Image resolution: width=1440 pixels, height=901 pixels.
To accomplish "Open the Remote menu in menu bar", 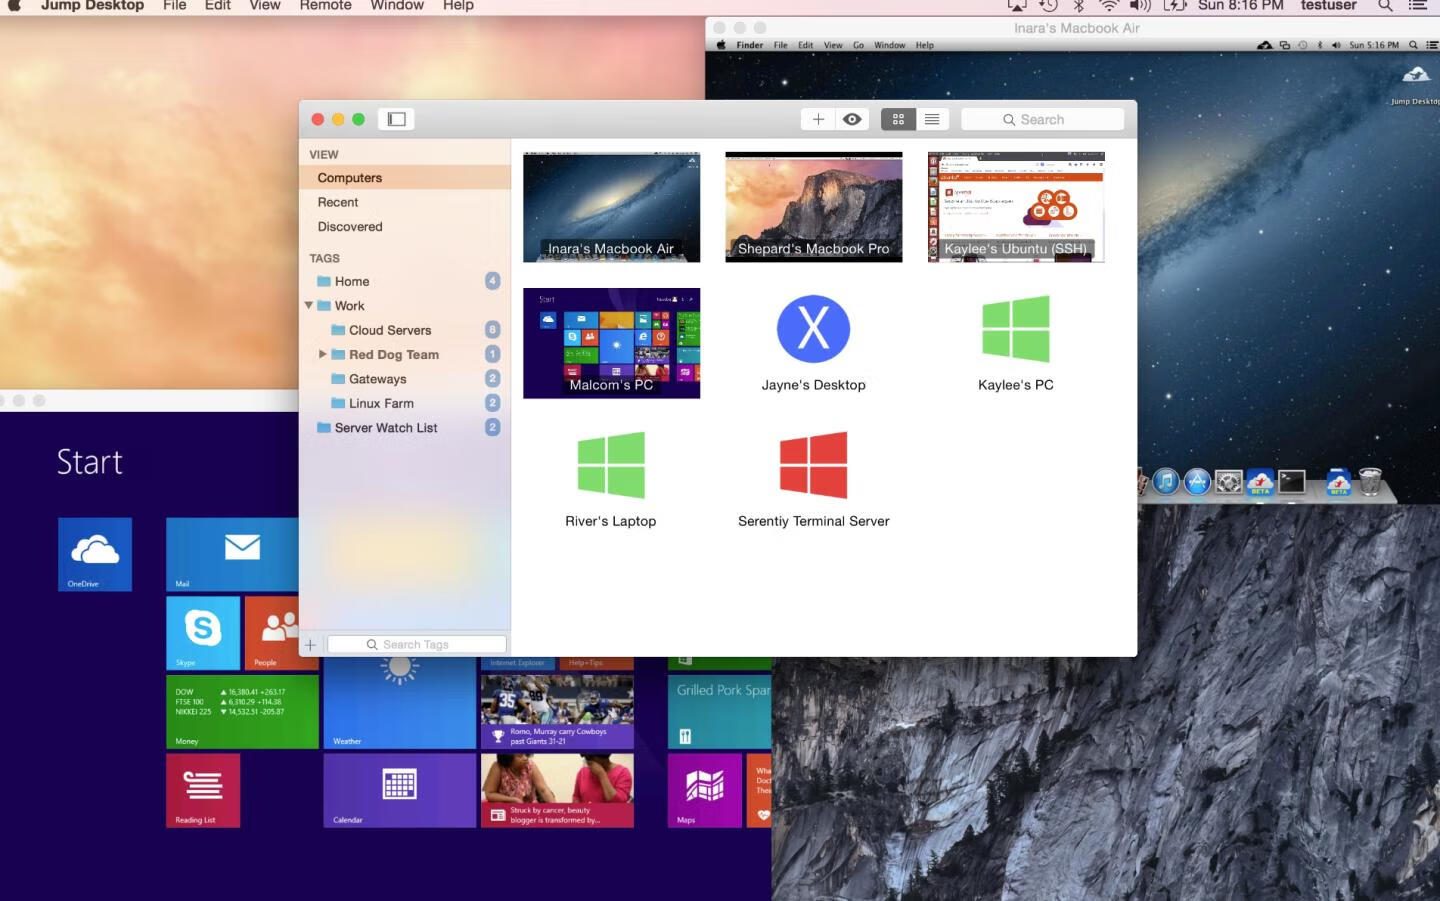I will (x=325, y=6).
